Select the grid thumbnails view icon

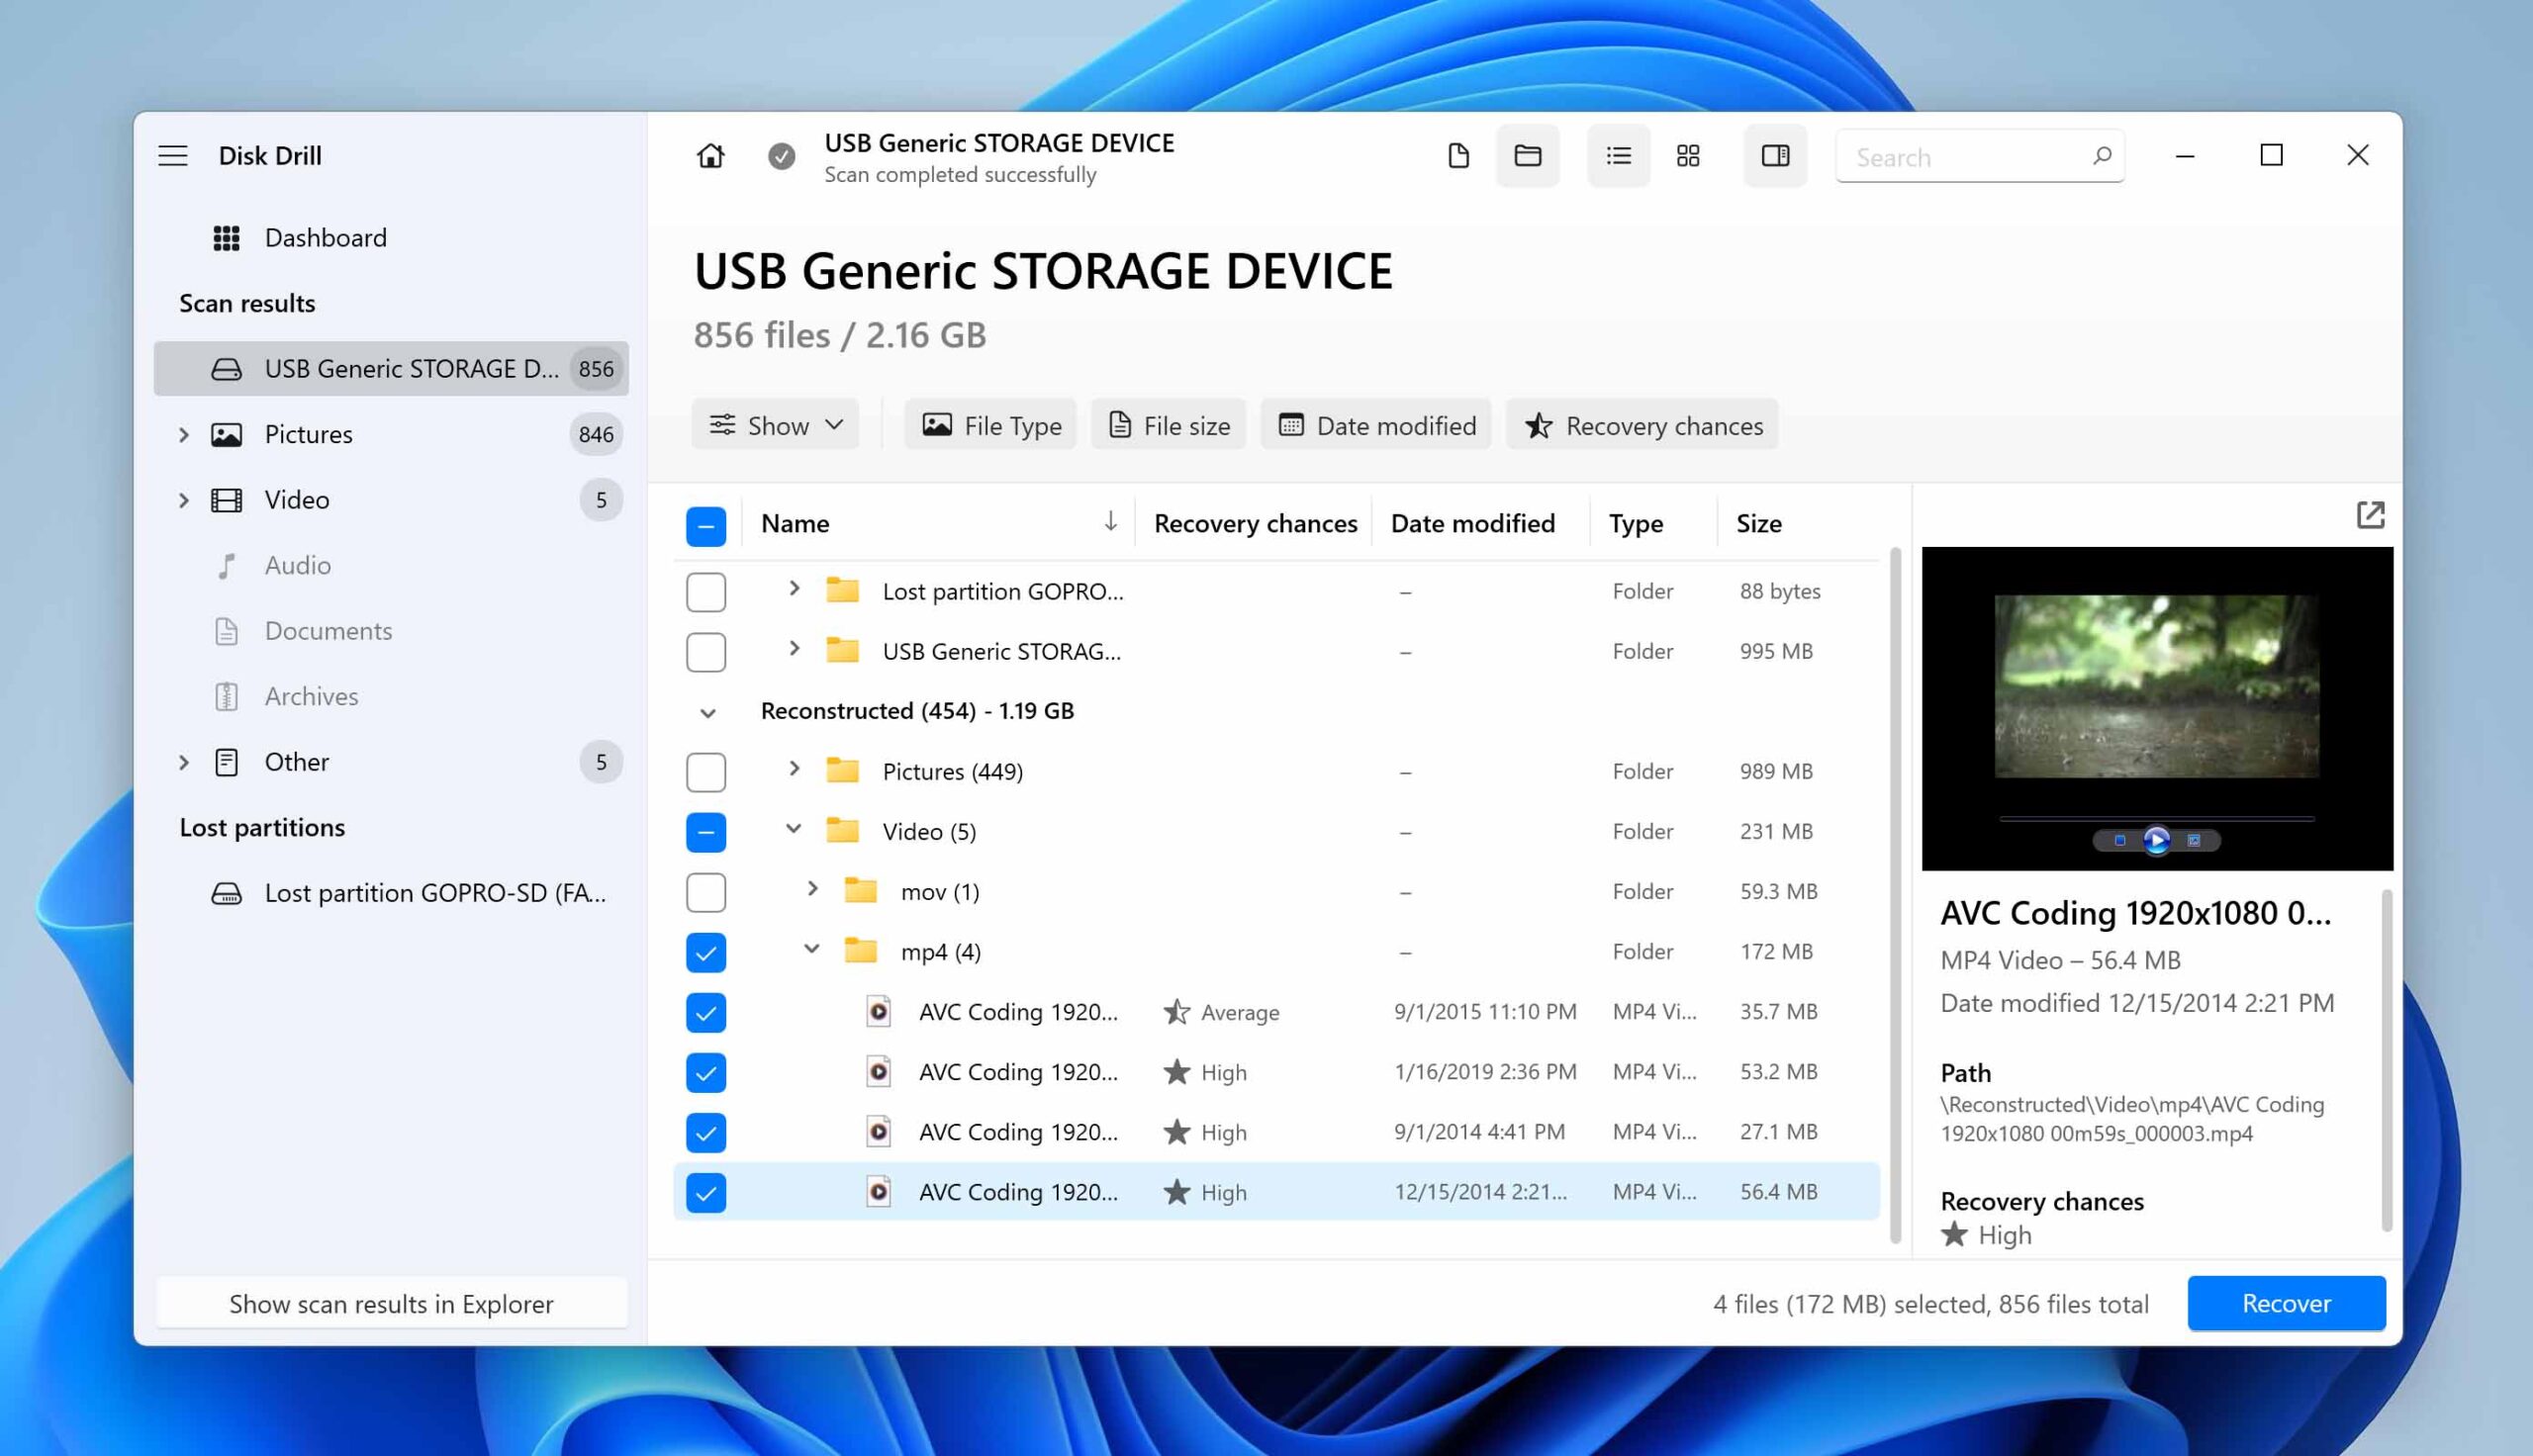(1688, 156)
